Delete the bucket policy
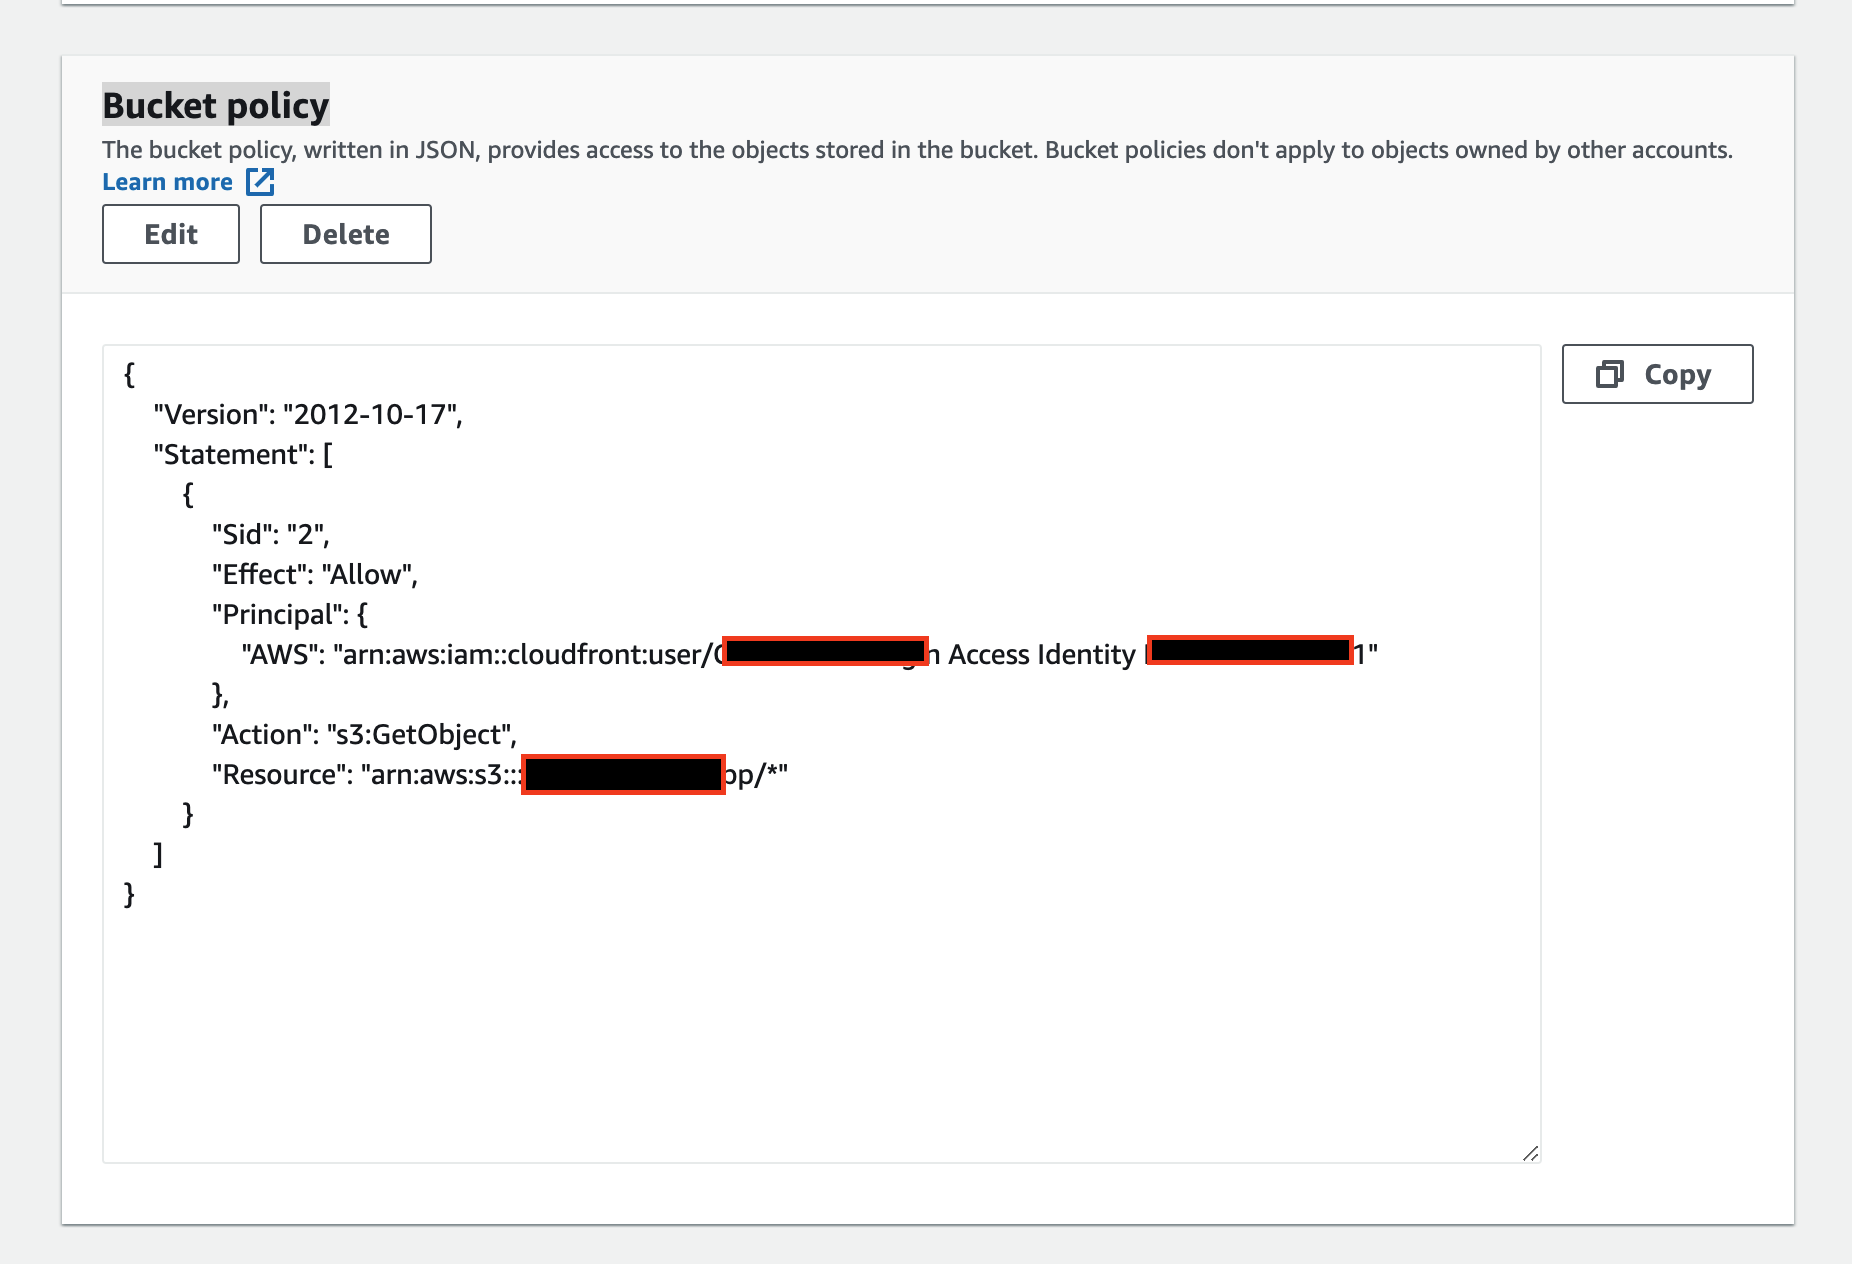The height and width of the screenshot is (1264, 1852). (x=346, y=234)
